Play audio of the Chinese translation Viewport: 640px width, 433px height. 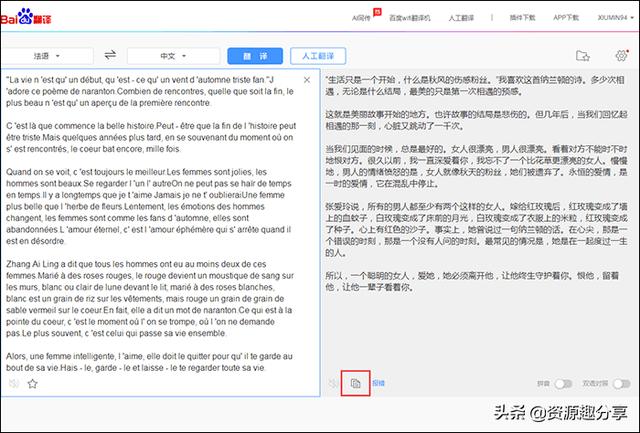[x=333, y=383]
